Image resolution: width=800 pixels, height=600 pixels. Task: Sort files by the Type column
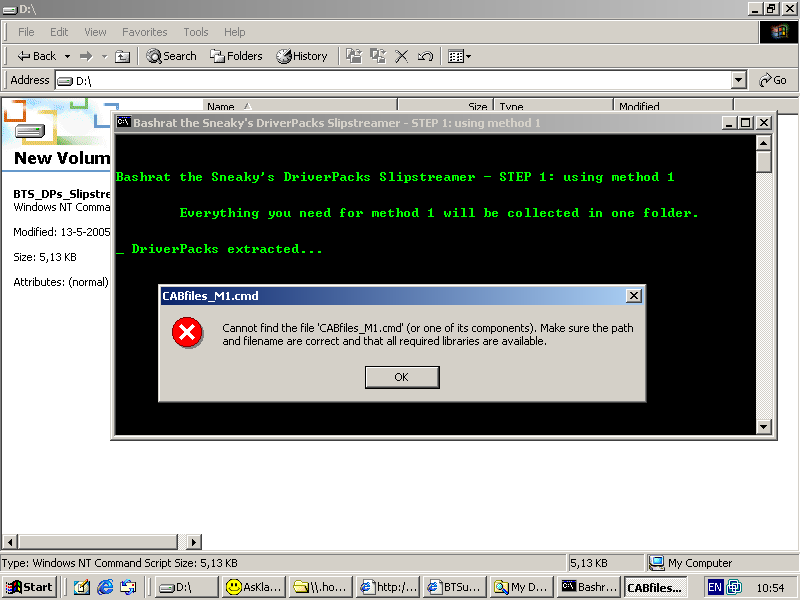tap(554, 106)
